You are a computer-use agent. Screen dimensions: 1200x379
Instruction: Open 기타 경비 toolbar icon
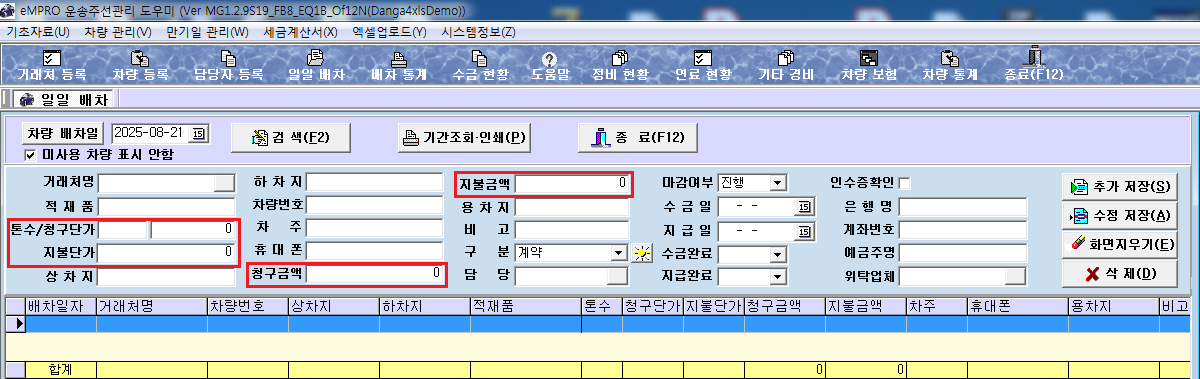pos(786,67)
